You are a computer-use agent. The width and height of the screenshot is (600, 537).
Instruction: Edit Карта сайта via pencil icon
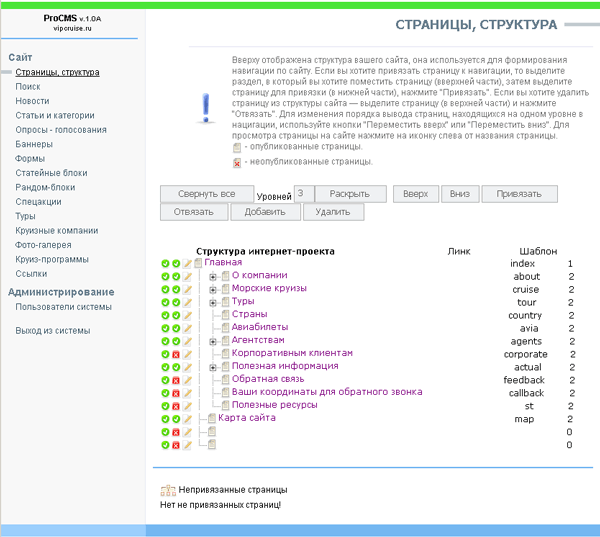pyautogui.click(x=187, y=419)
